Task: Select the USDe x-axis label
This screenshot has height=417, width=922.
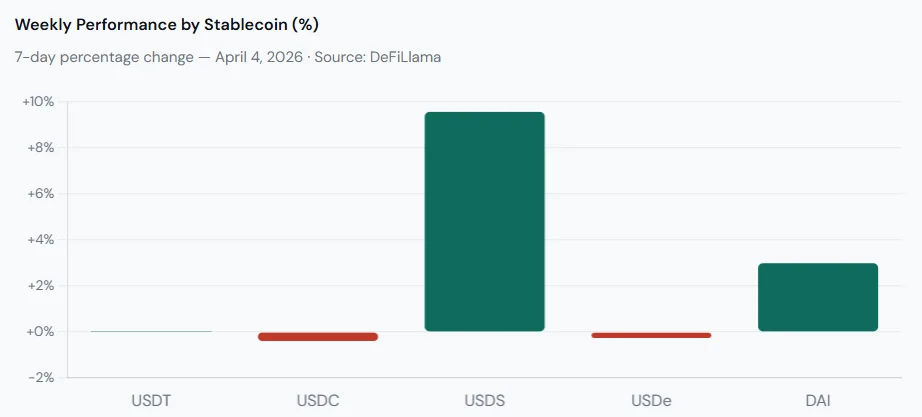Action: click(651, 400)
